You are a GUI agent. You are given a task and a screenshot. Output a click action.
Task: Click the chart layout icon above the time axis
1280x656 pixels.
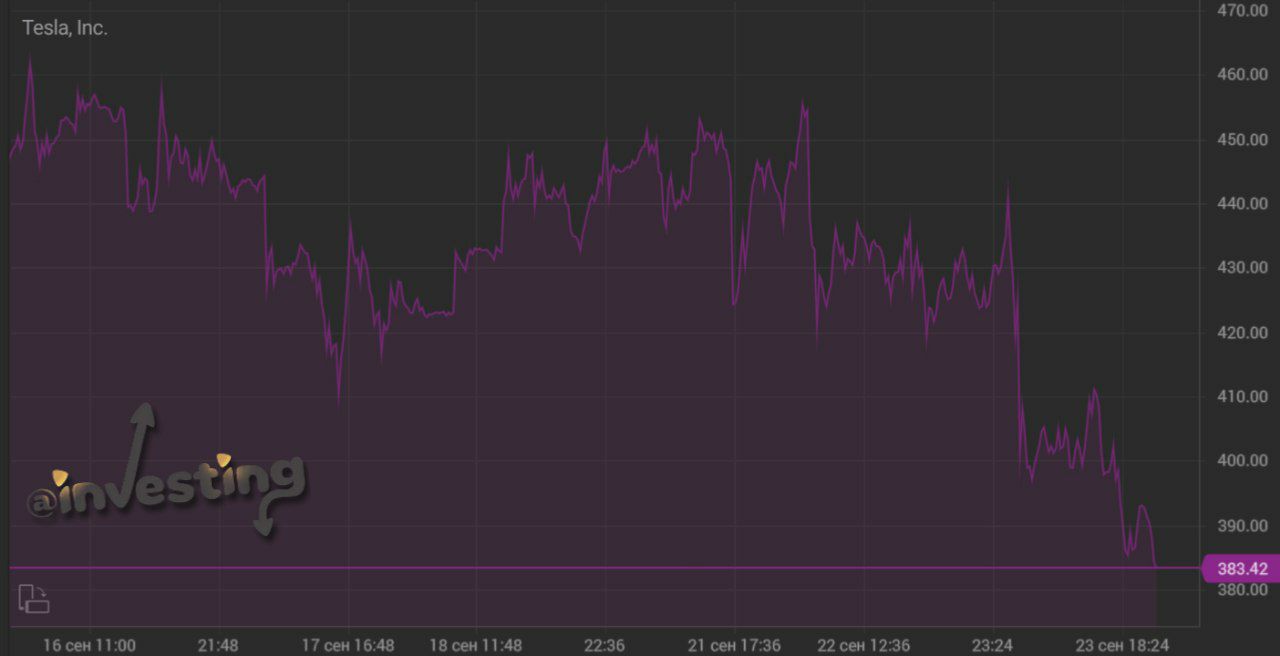coord(34,599)
